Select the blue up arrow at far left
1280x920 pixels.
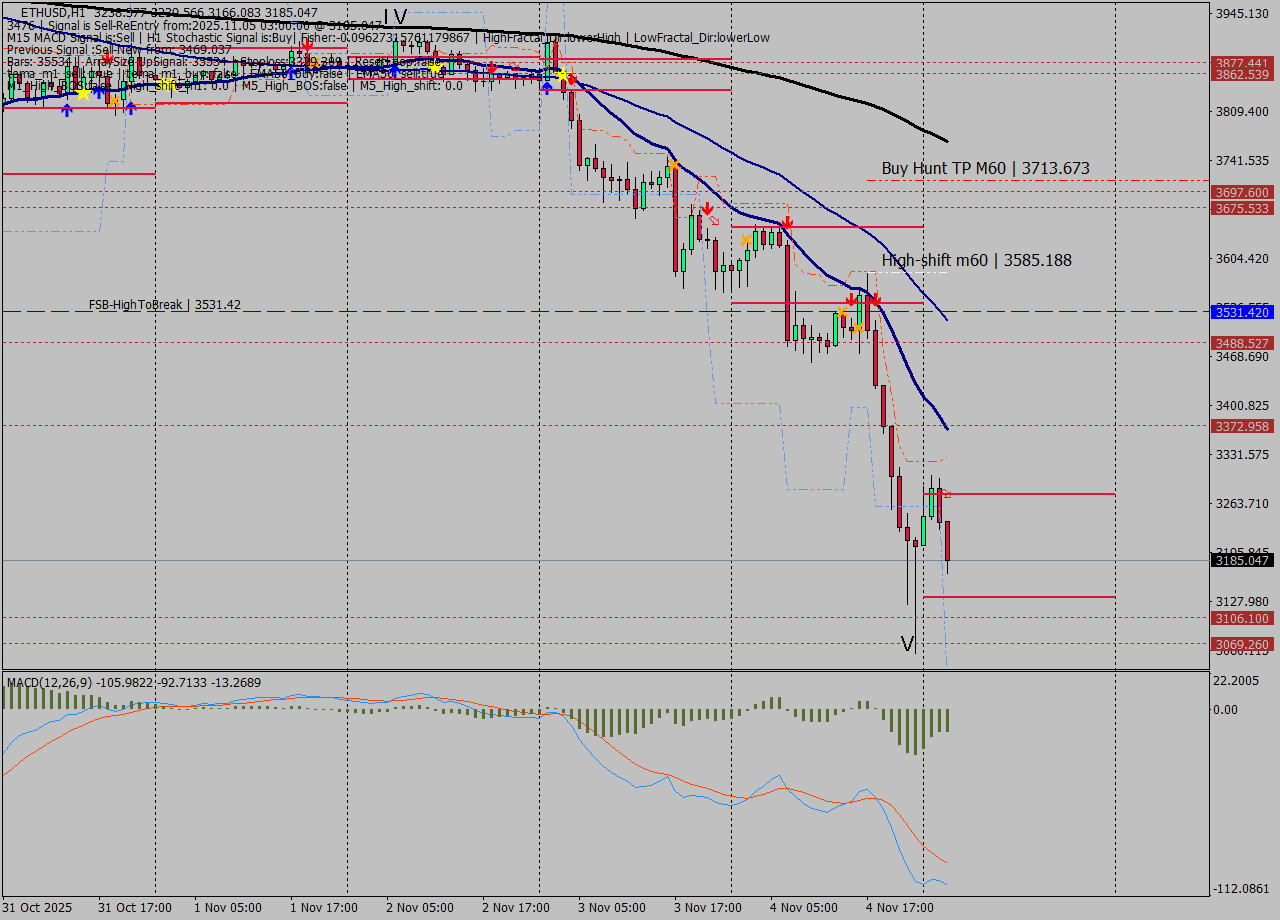[x=67, y=109]
